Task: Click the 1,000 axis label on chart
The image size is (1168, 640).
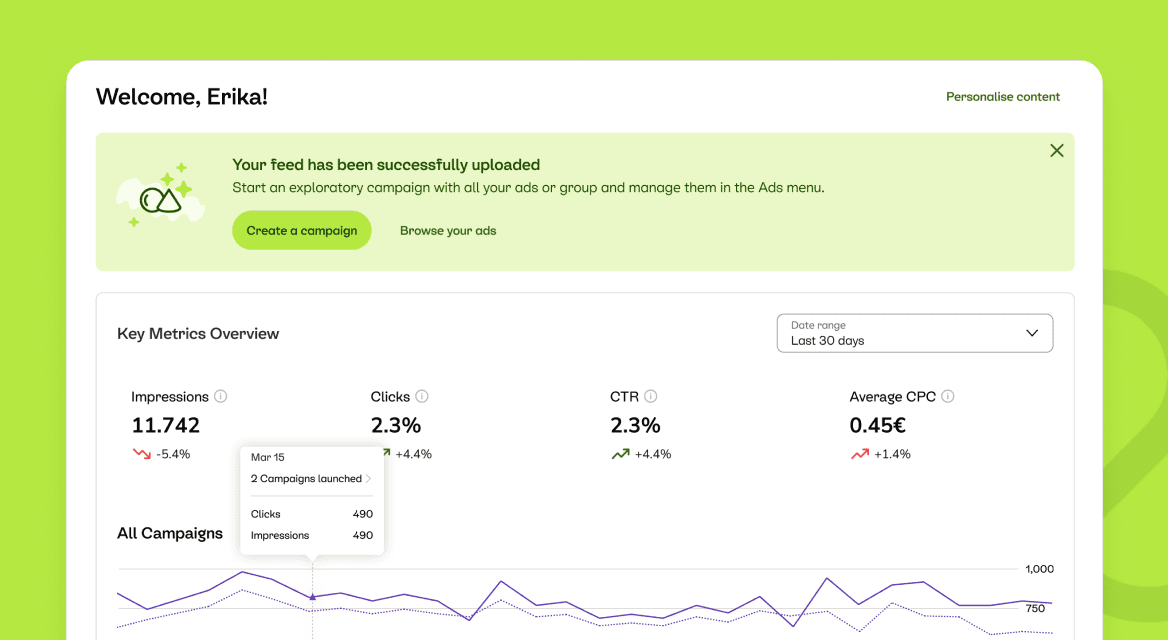Action: (1039, 569)
